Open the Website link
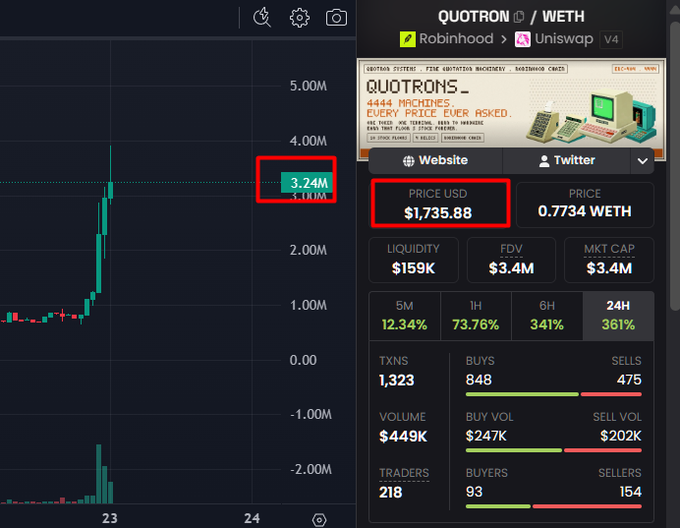 tap(435, 160)
